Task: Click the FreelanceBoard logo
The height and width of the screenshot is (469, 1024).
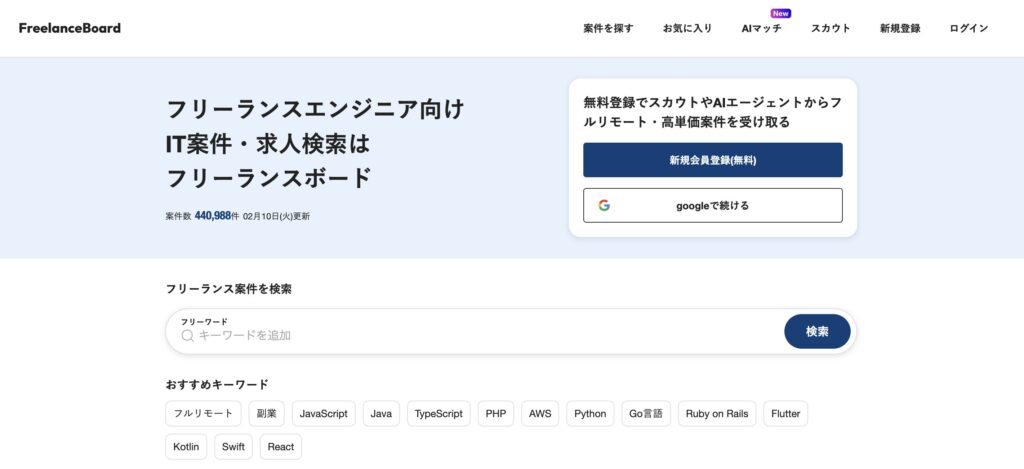Action: tap(70, 28)
